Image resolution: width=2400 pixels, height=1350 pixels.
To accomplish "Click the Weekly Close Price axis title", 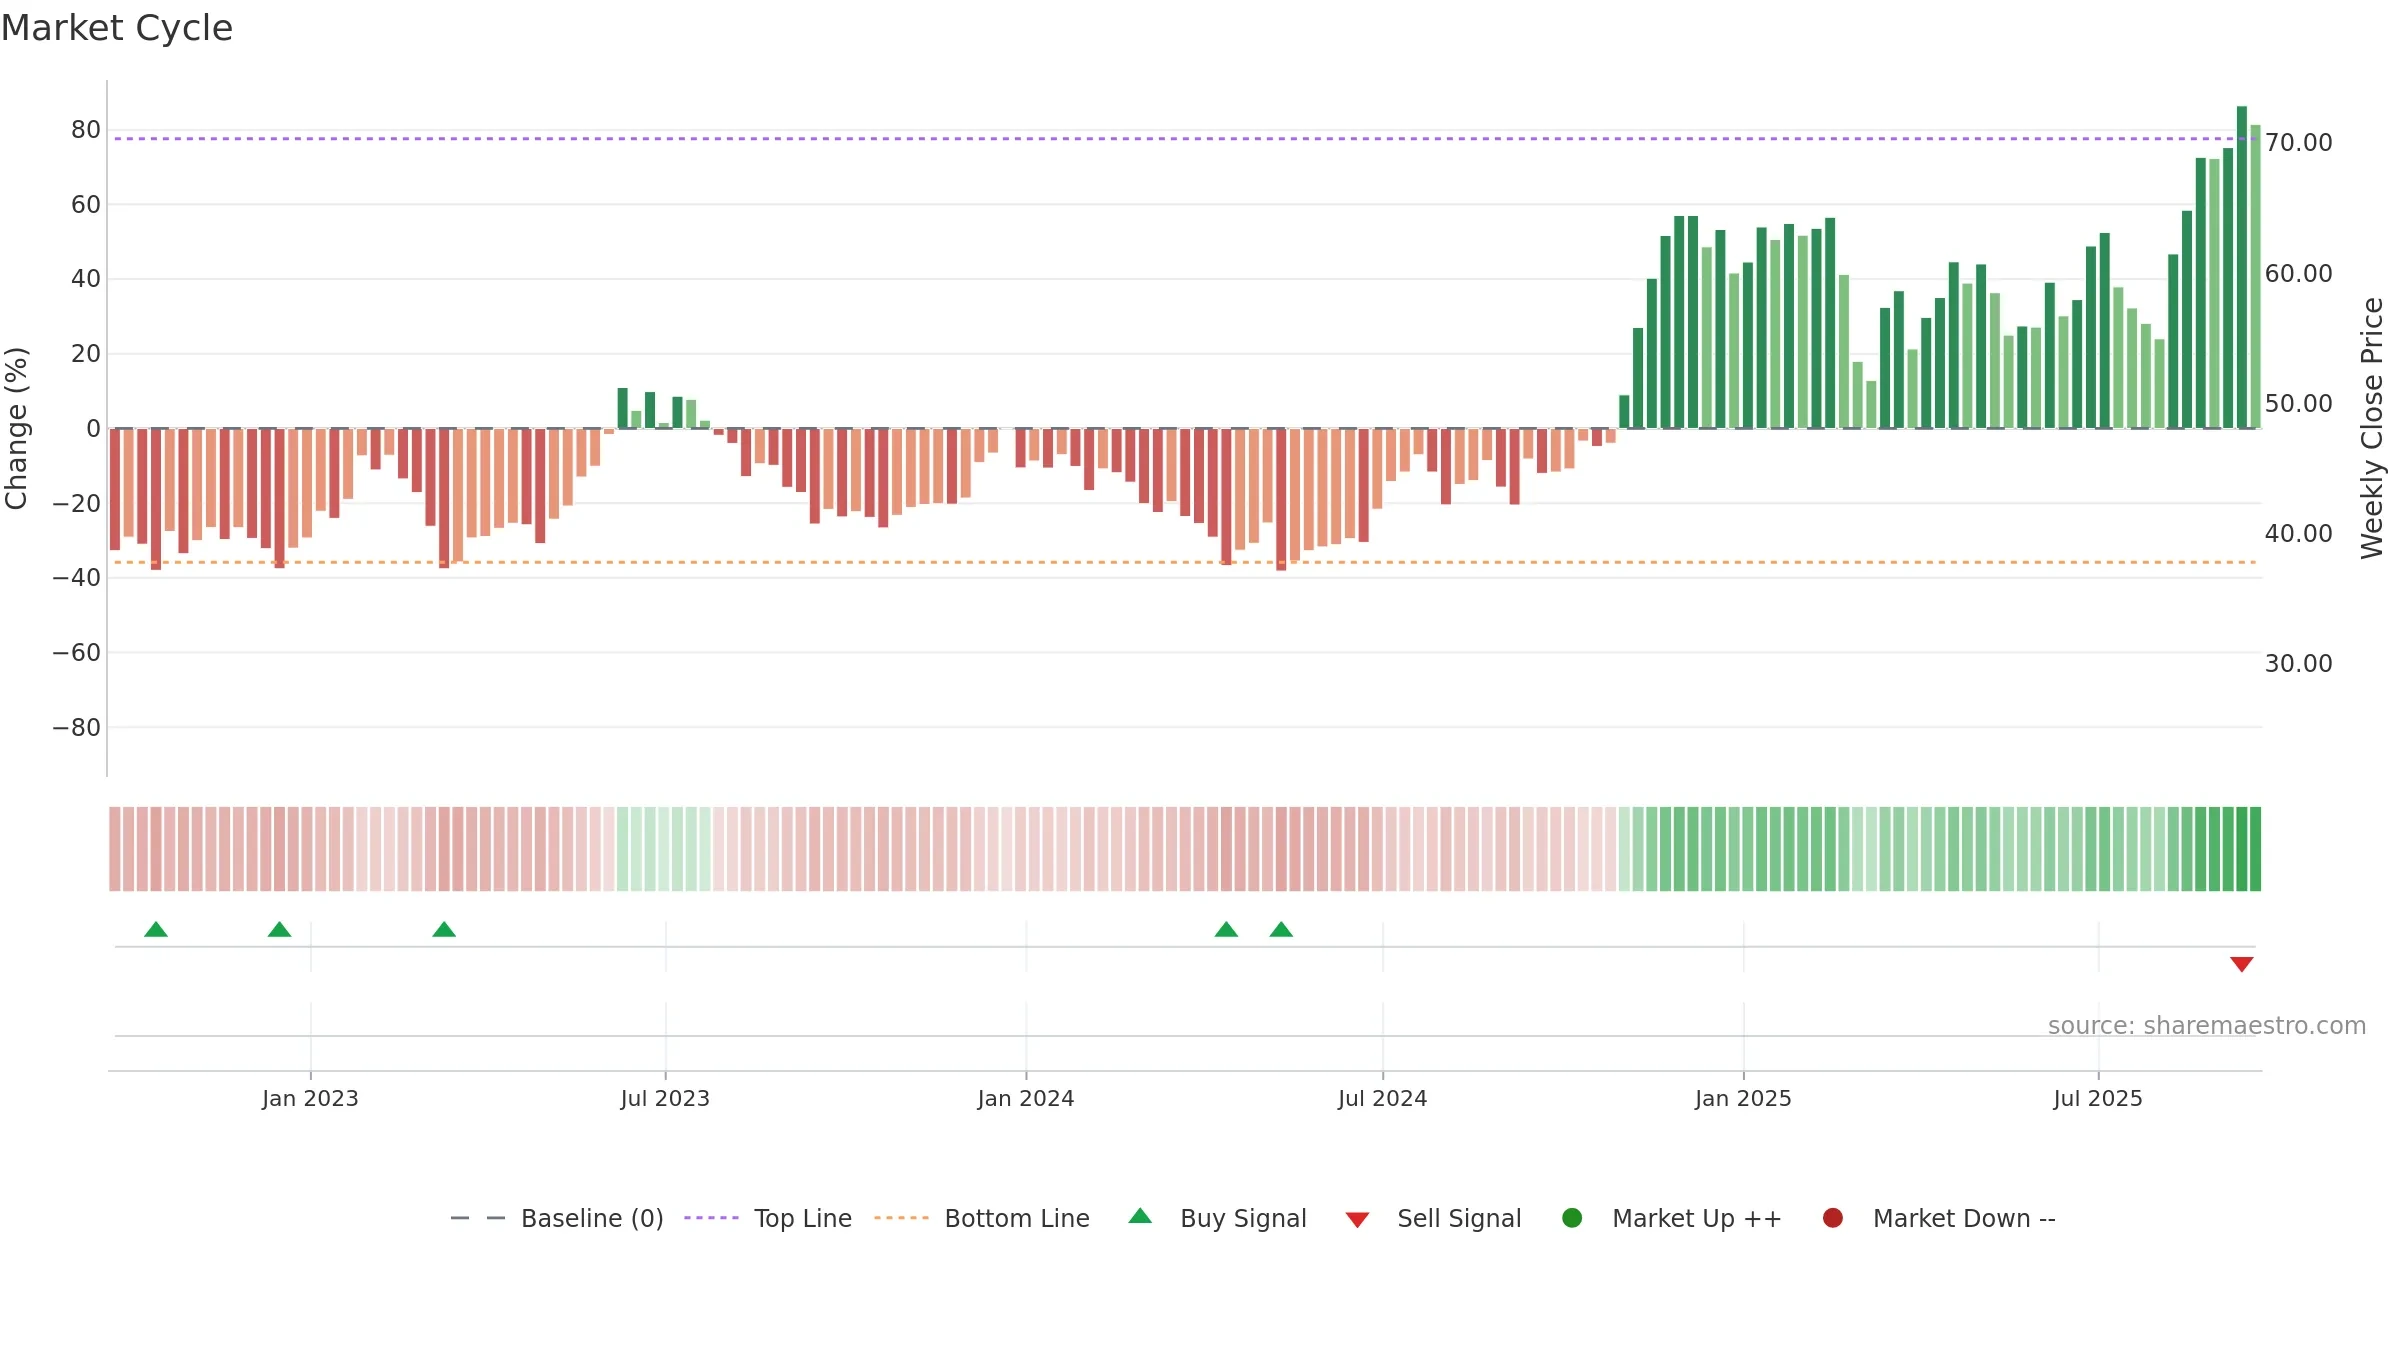I will click(x=2372, y=428).
